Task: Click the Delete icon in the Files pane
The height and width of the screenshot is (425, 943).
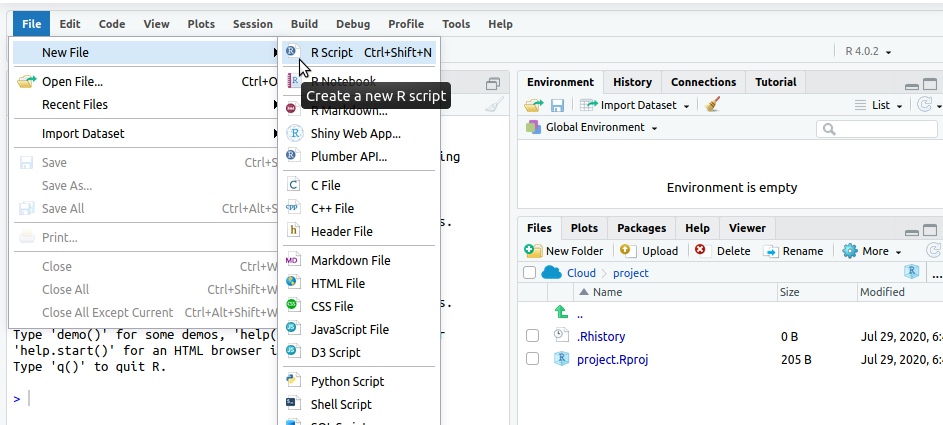Action: [700, 251]
